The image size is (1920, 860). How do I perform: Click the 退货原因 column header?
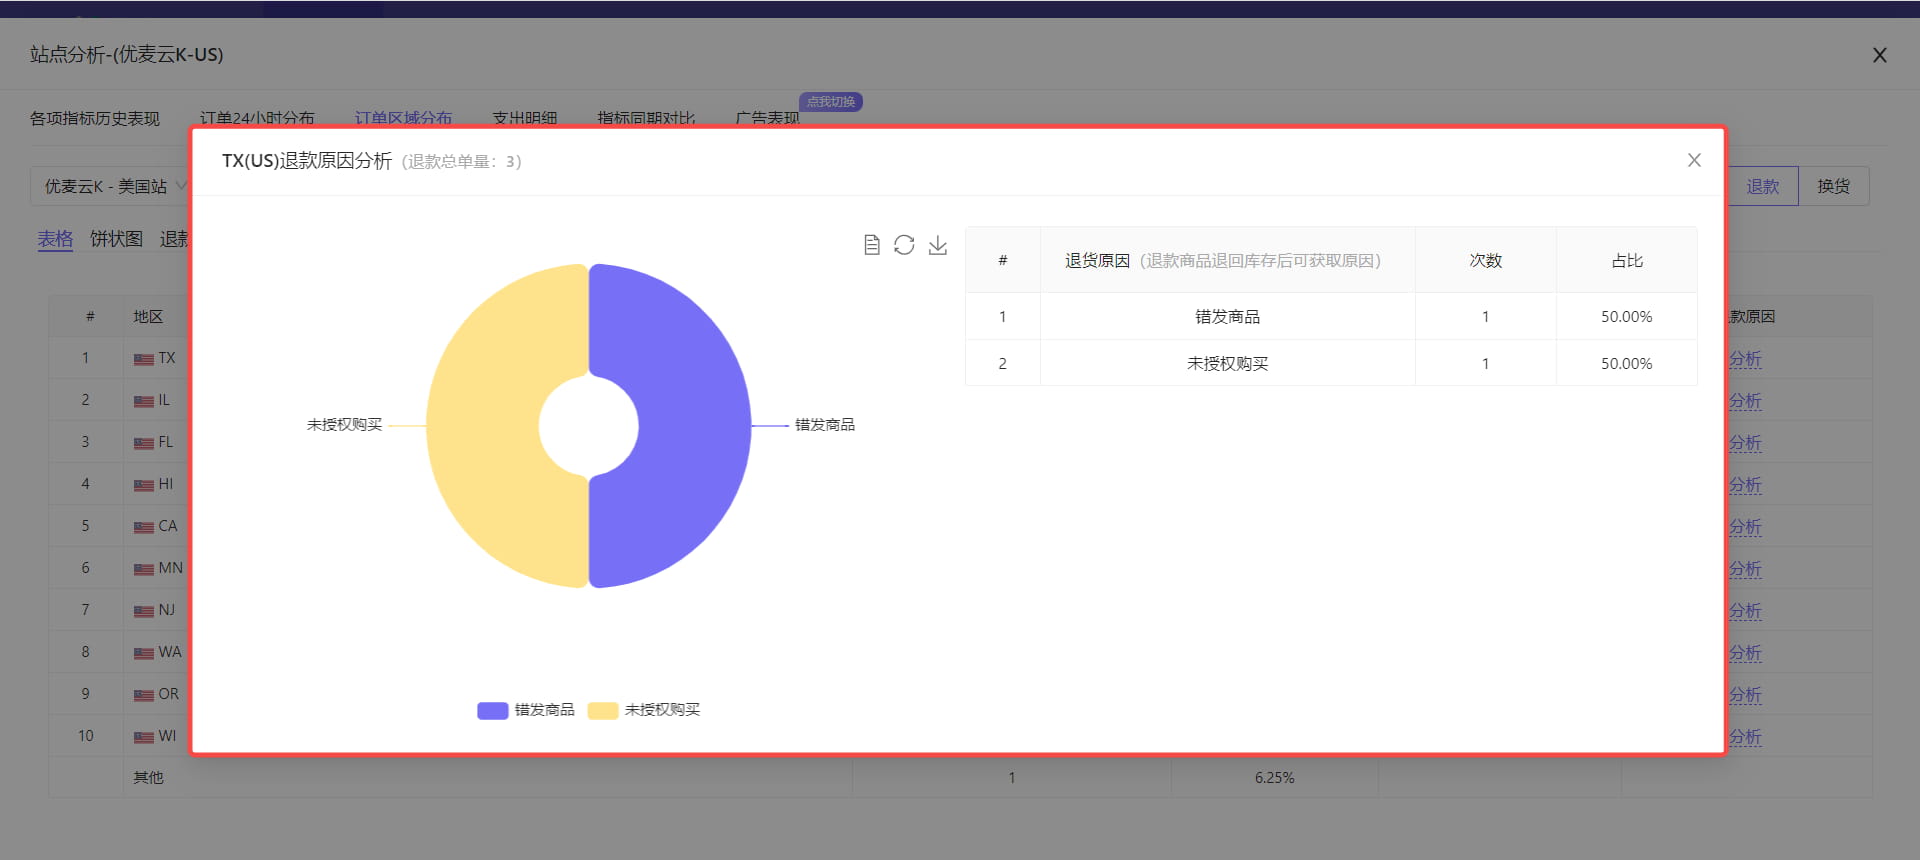click(1228, 260)
